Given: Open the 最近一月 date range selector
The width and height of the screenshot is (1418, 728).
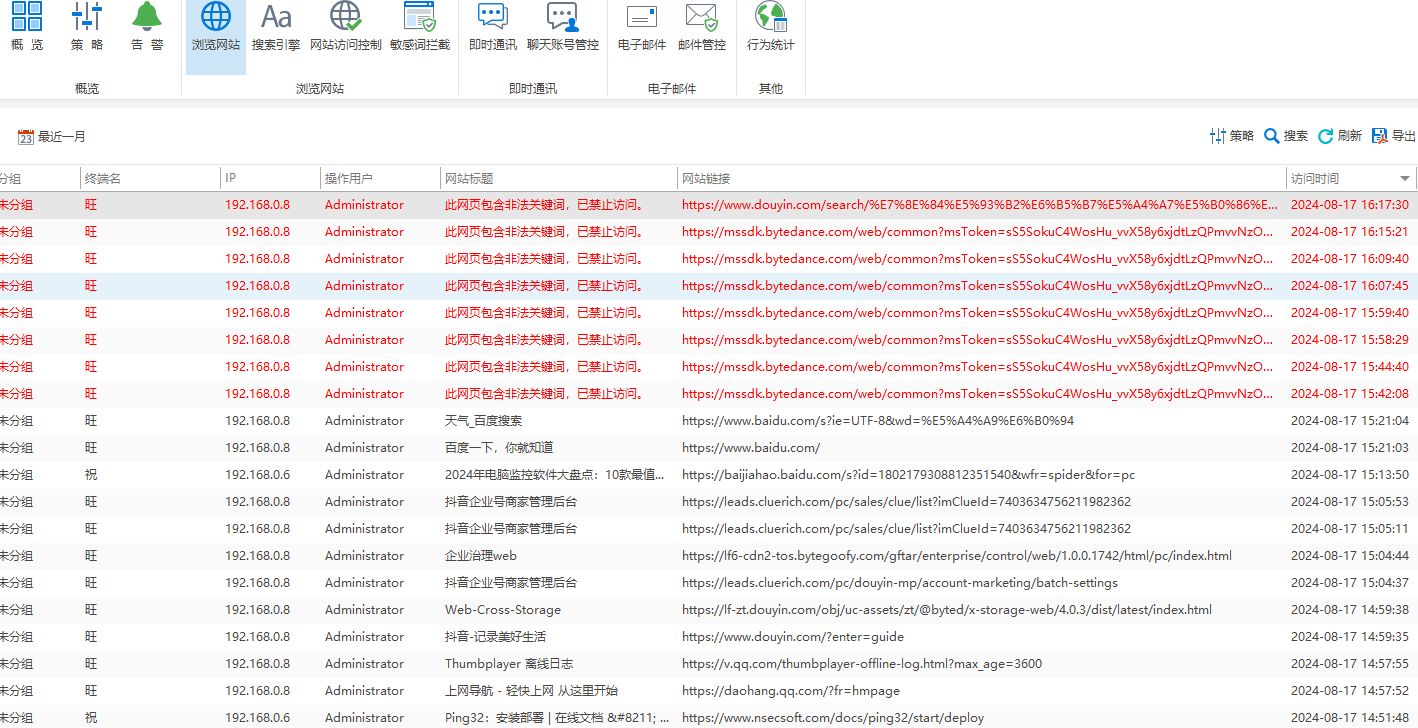Looking at the screenshot, I should (52, 137).
